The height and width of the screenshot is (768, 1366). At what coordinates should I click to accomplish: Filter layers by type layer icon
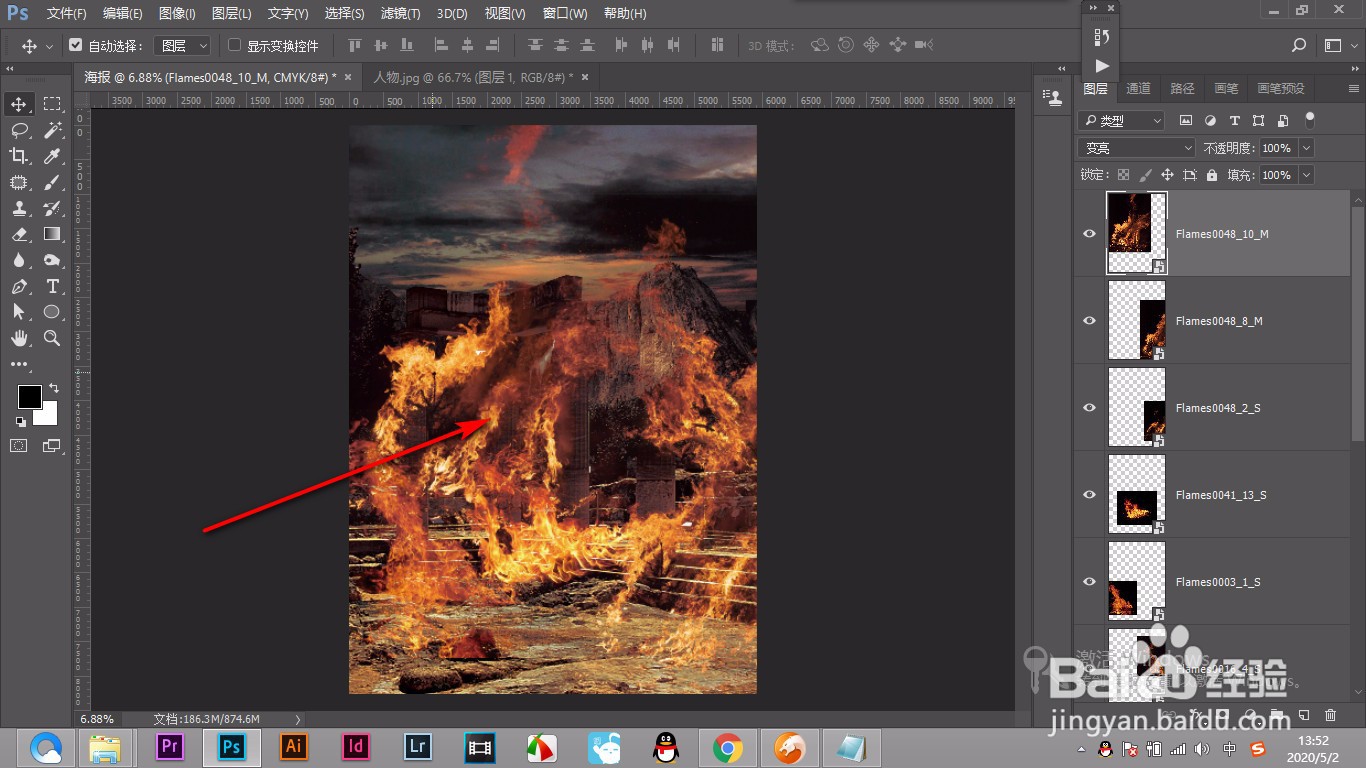click(1234, 120)
